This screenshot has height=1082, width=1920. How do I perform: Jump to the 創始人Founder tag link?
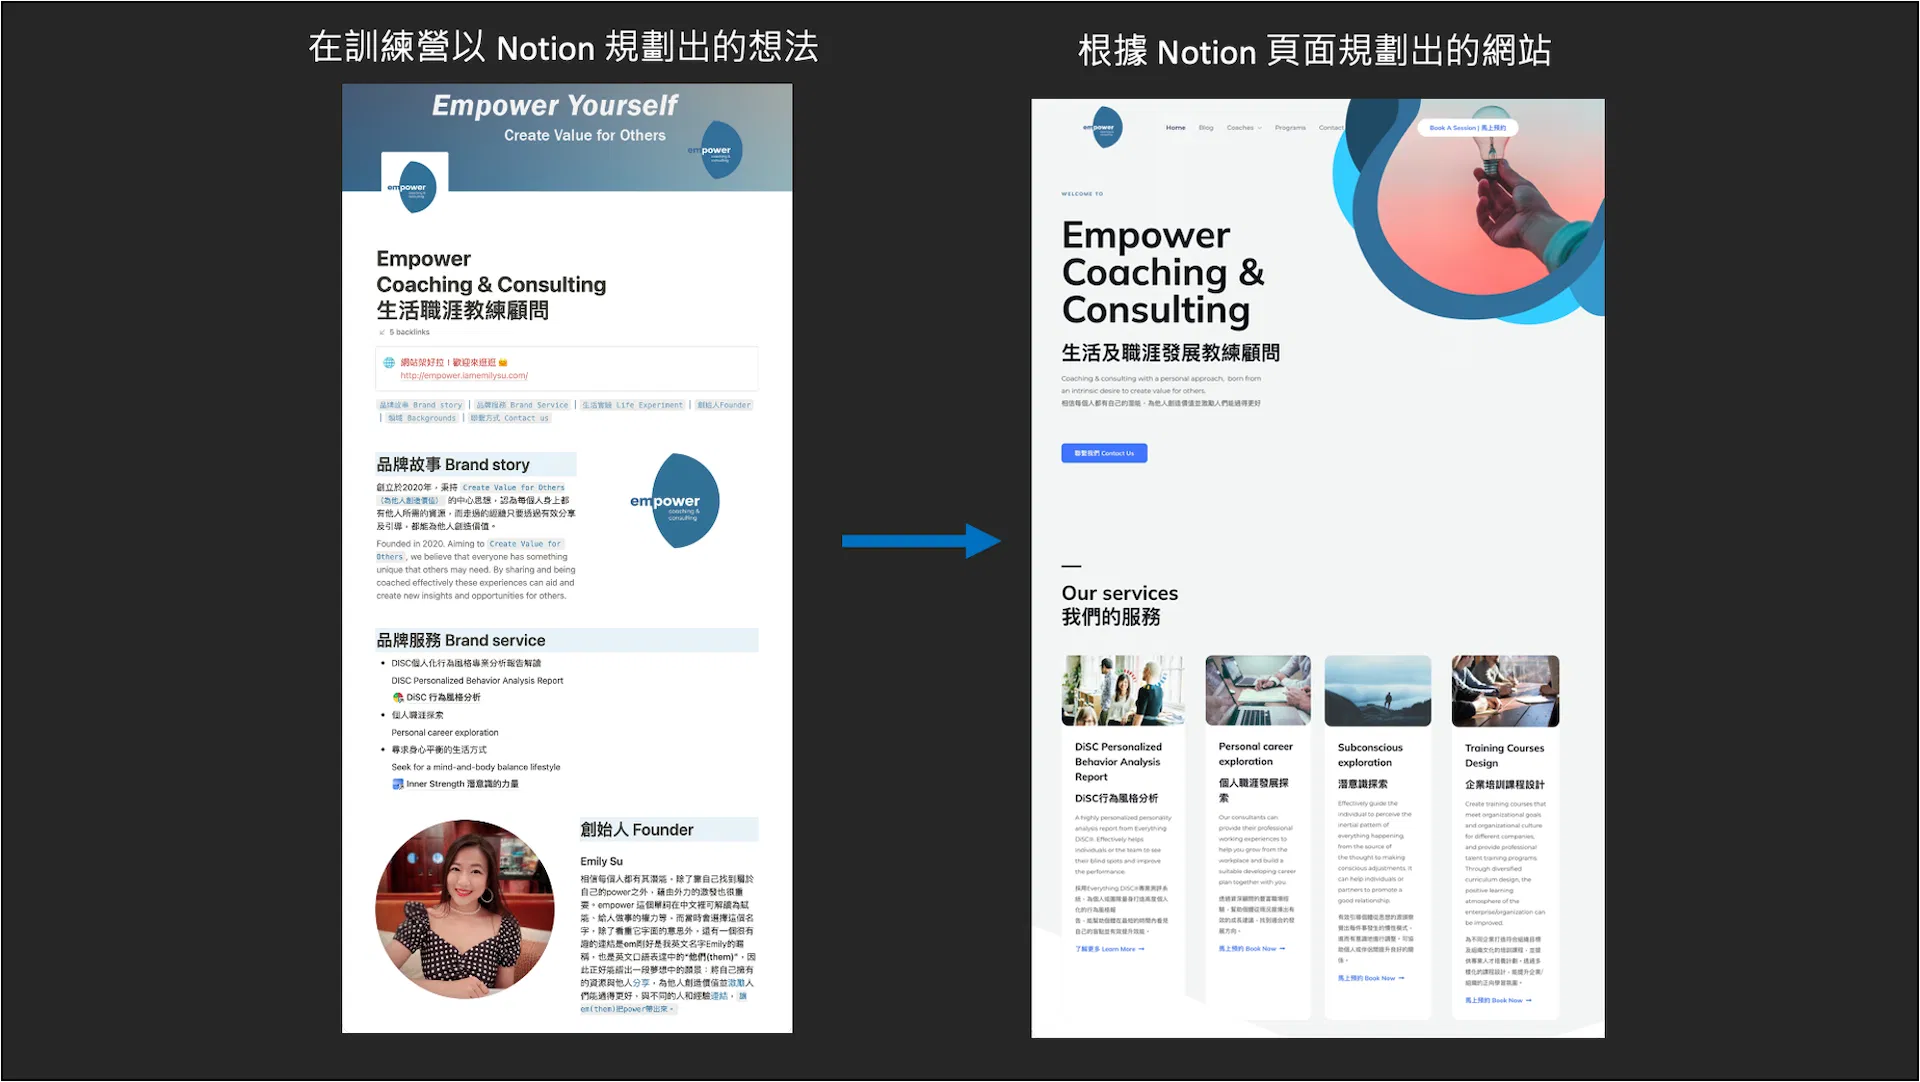724,405
